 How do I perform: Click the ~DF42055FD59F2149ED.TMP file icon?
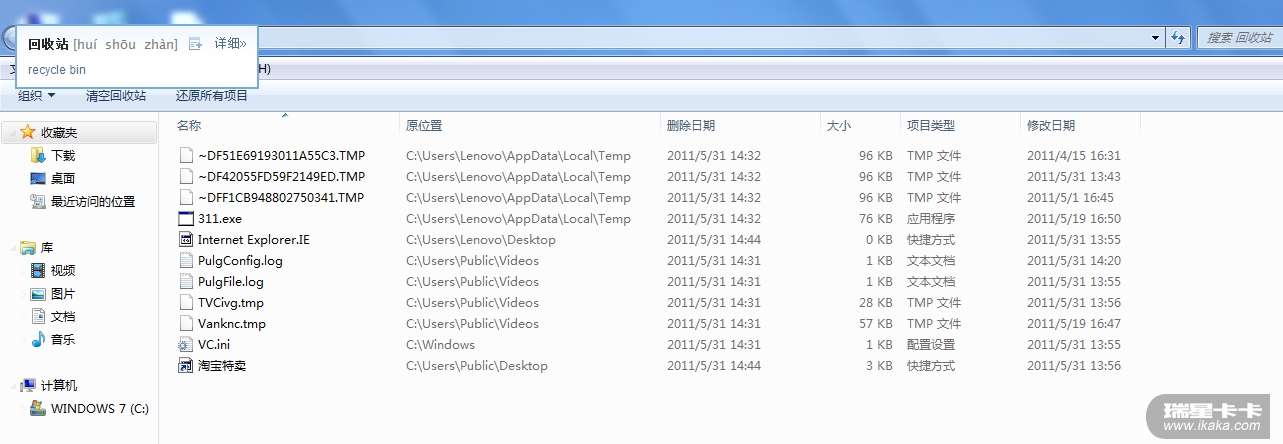185,177
